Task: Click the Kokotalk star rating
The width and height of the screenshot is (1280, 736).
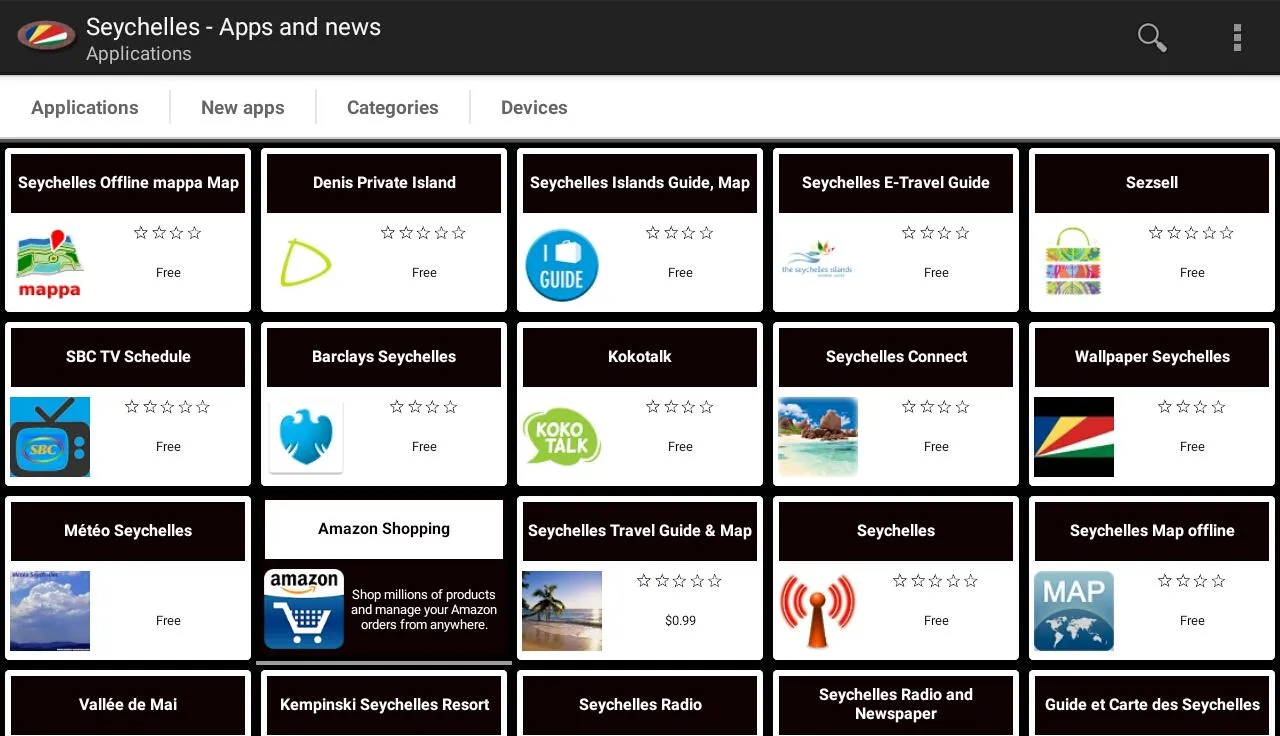Action: [x=680, y=407]
